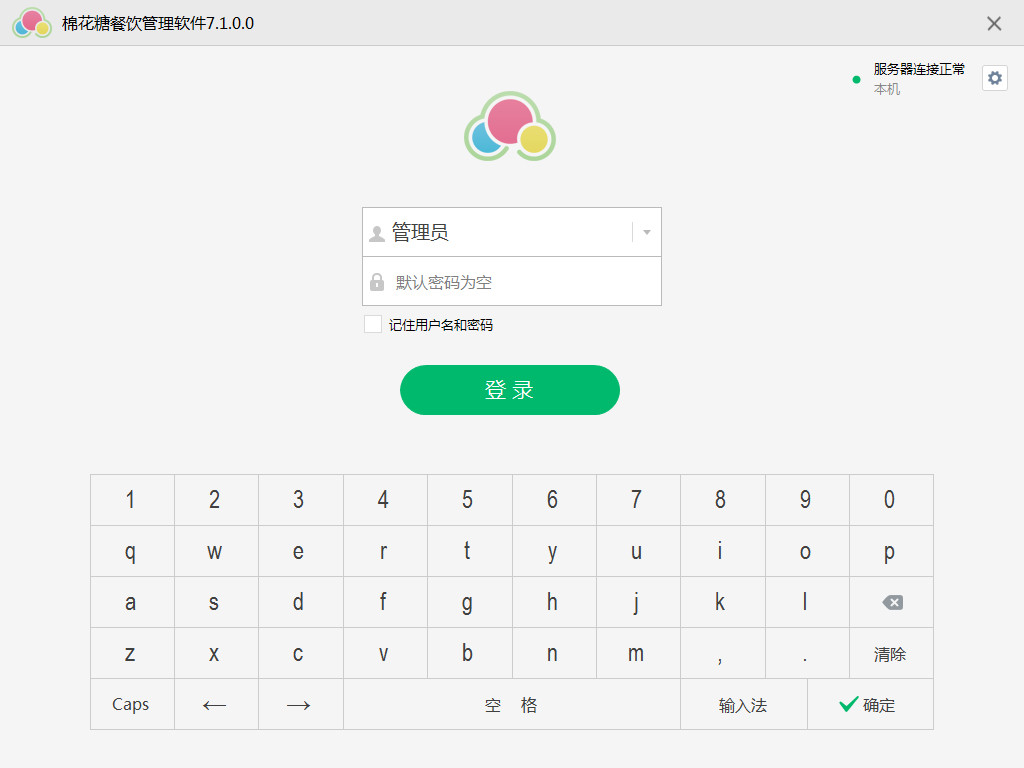This screenshot has width=1024, height=768.
Task: Tap the letter q key
Action: [133, 551]
